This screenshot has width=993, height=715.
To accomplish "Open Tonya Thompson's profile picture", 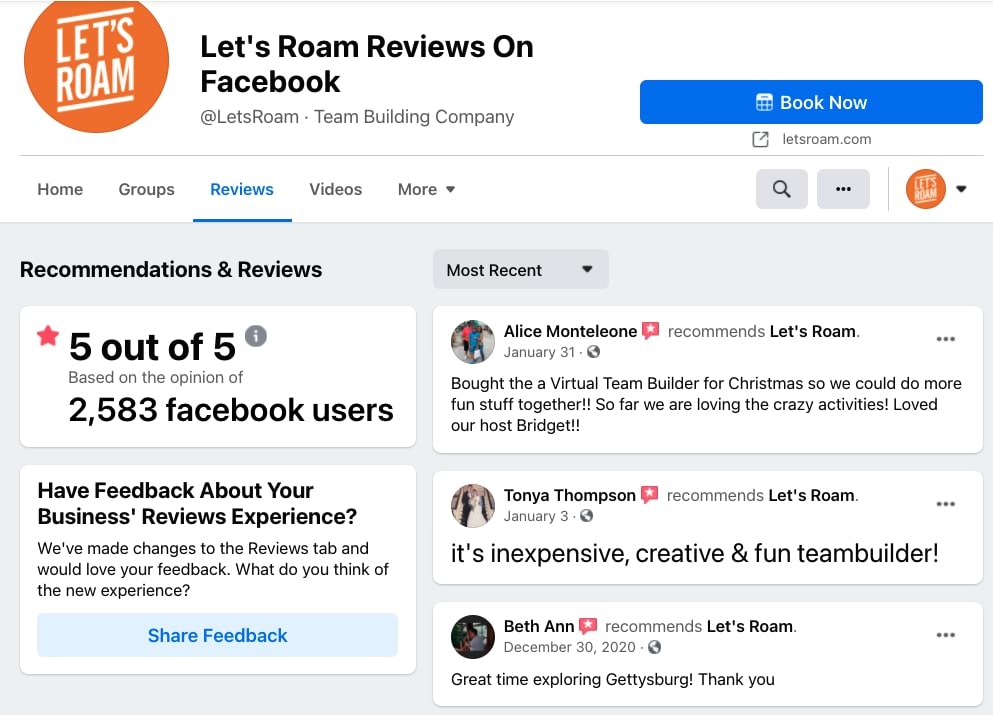I will pos(472,505).
